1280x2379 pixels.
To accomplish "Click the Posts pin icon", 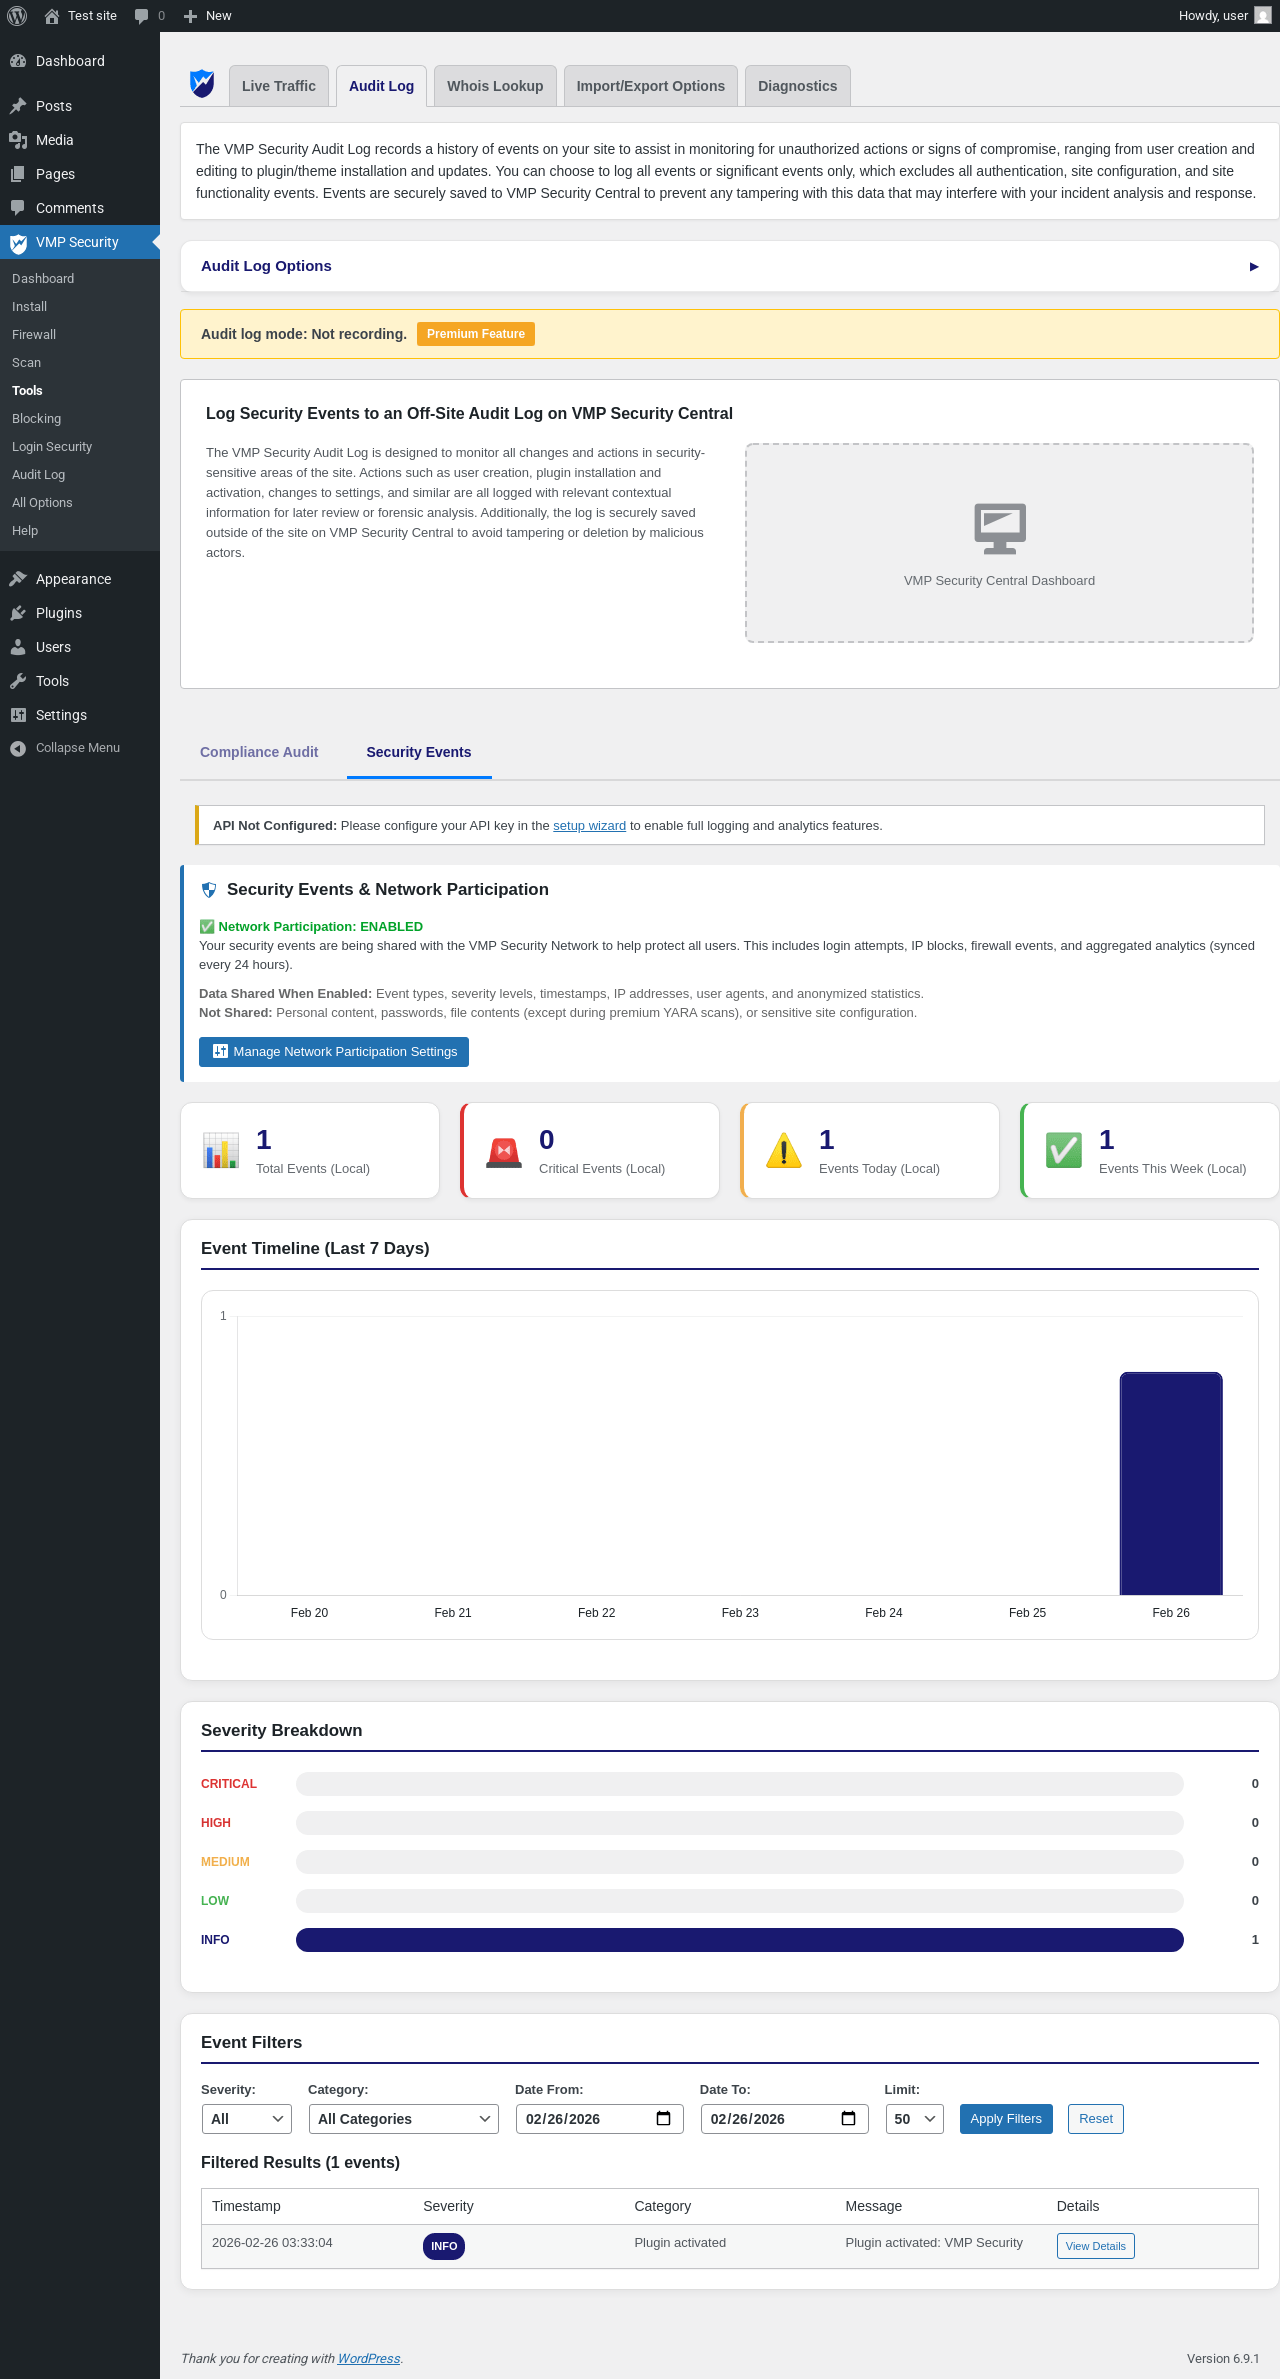I will pos(18,106).
